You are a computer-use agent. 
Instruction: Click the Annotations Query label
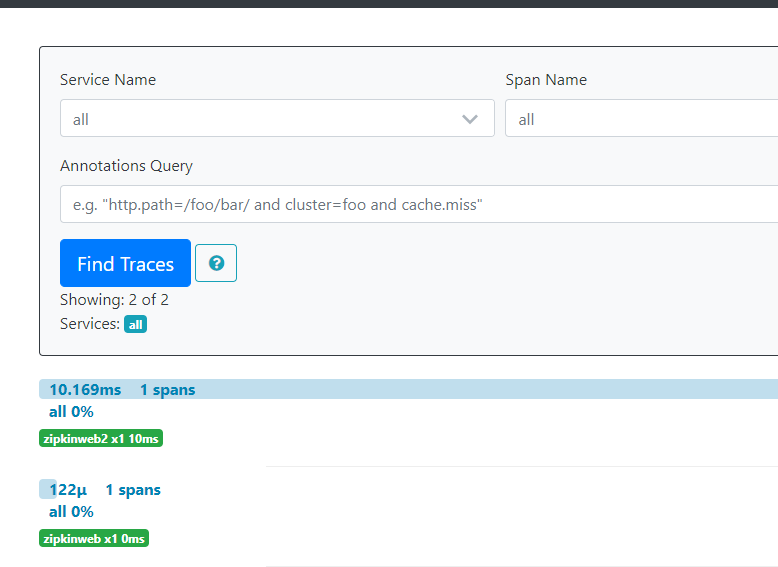coord(126,166)
